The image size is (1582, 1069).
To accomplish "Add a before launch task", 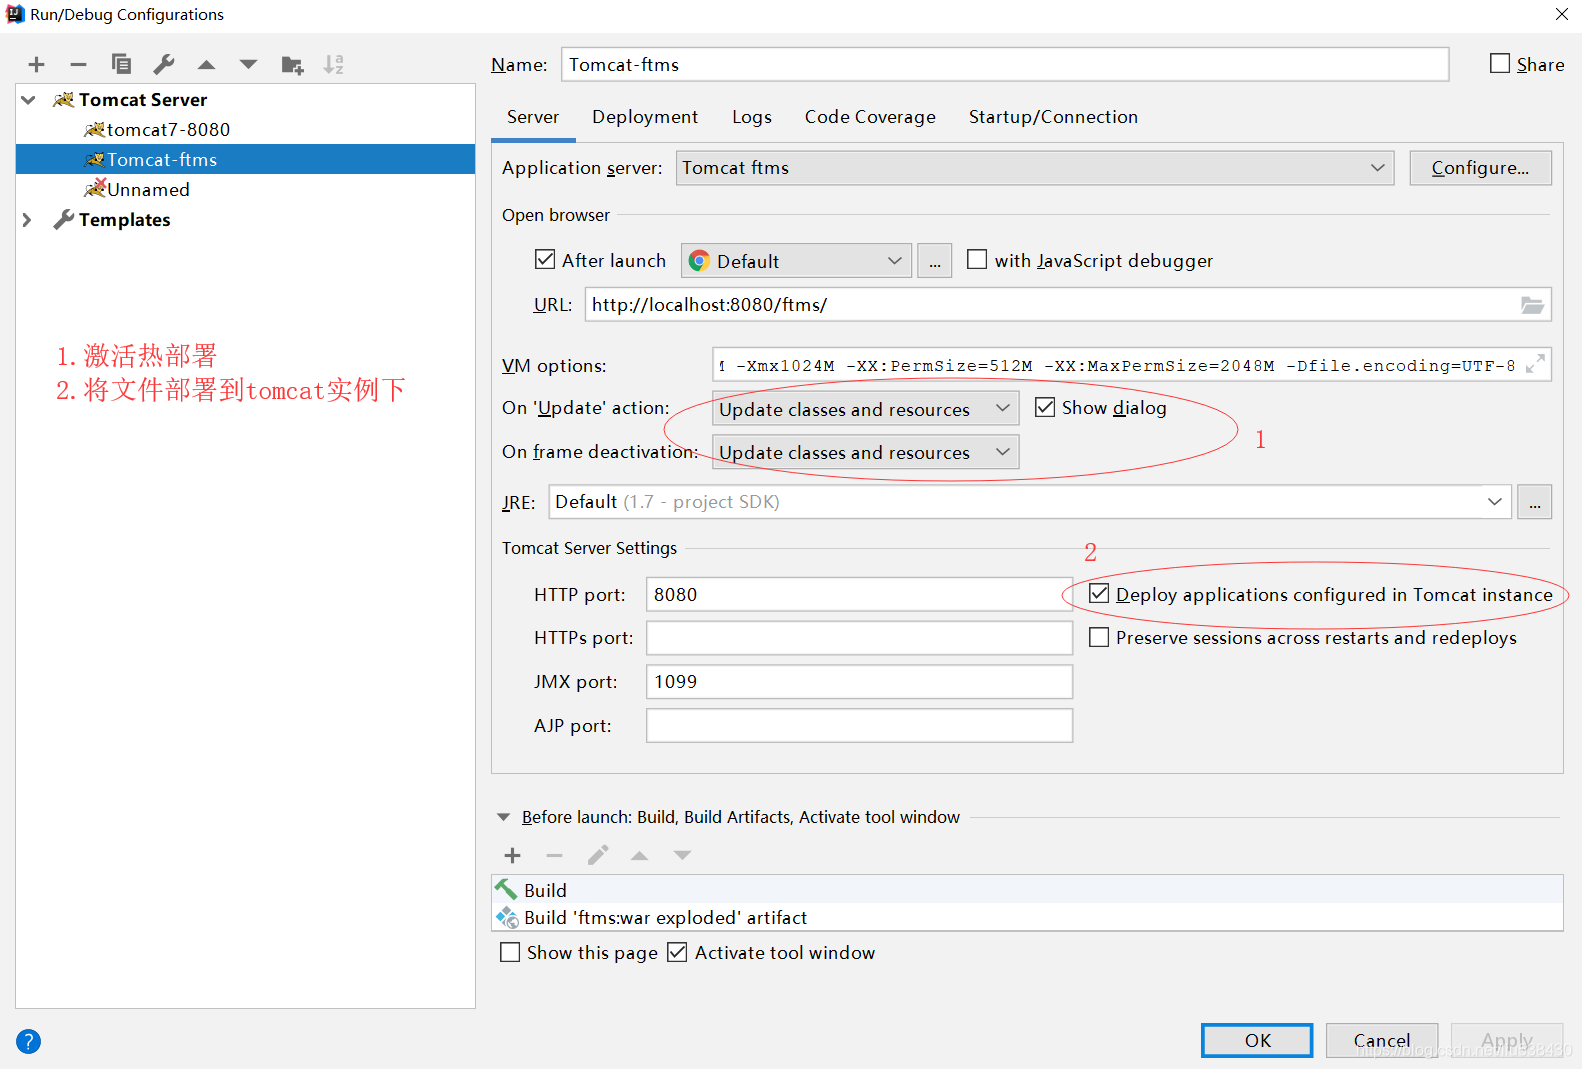I will click(512, 856).
